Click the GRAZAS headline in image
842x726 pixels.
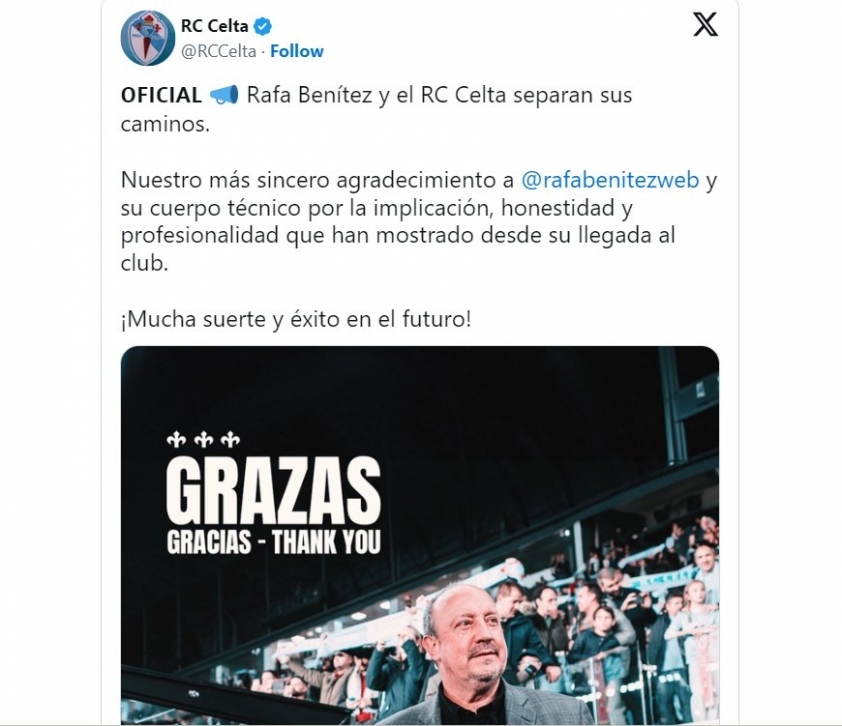[273, 491]
